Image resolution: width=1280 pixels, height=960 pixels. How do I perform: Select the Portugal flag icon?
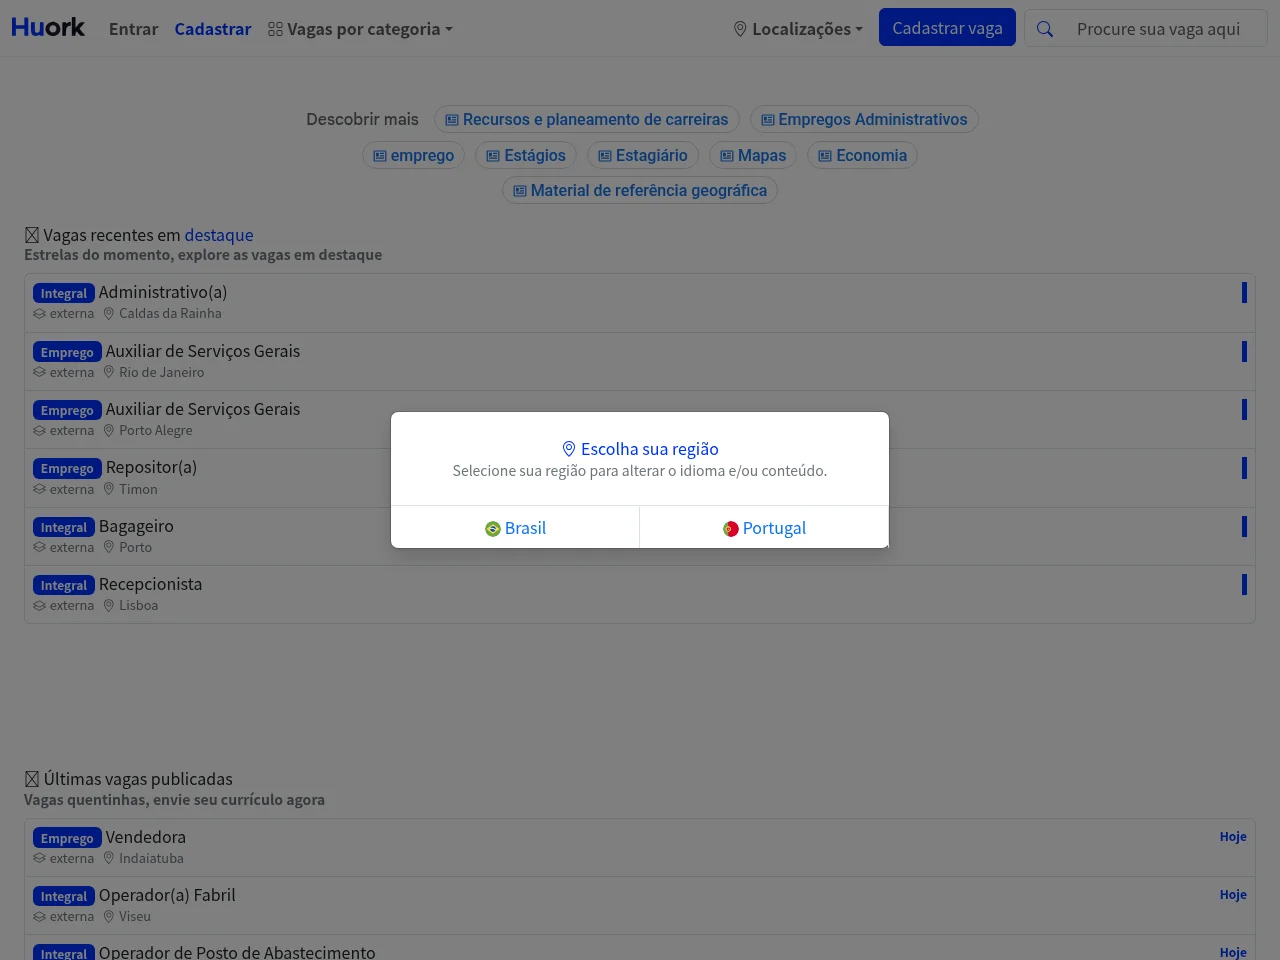pyautogui.click(x=731, y=529)
